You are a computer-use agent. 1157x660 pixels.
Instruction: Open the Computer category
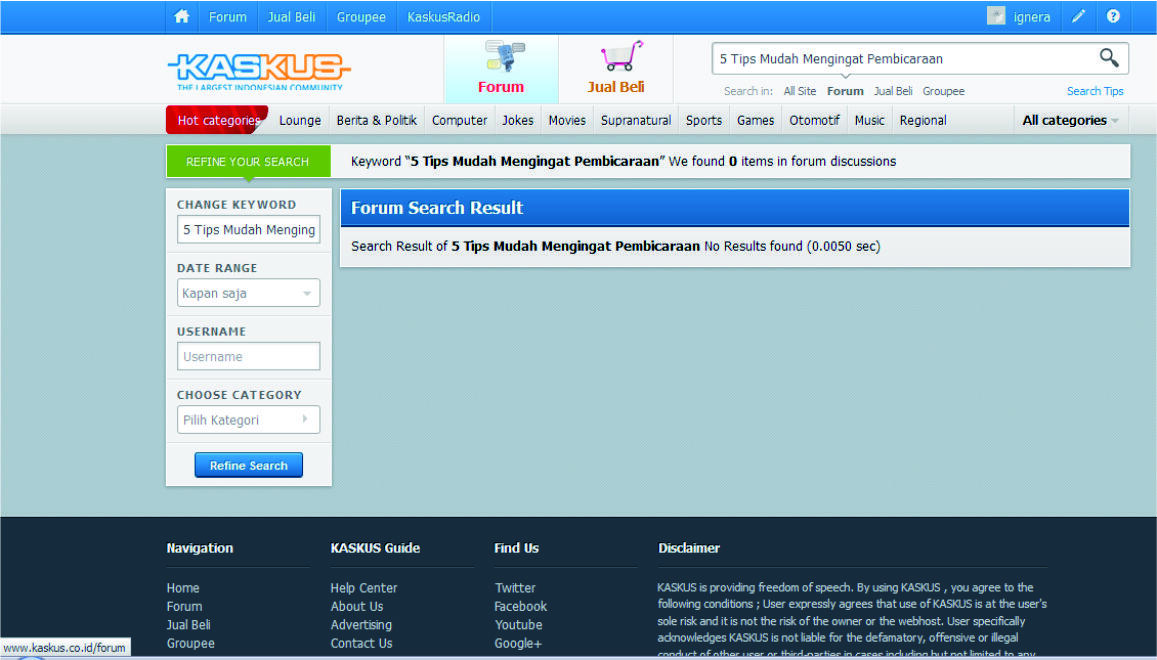point(459,120)
